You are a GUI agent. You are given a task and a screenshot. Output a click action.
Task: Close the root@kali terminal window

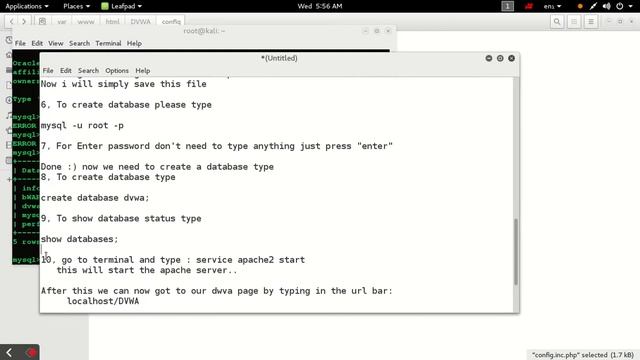pyautogui.click(x=388, y=31)
